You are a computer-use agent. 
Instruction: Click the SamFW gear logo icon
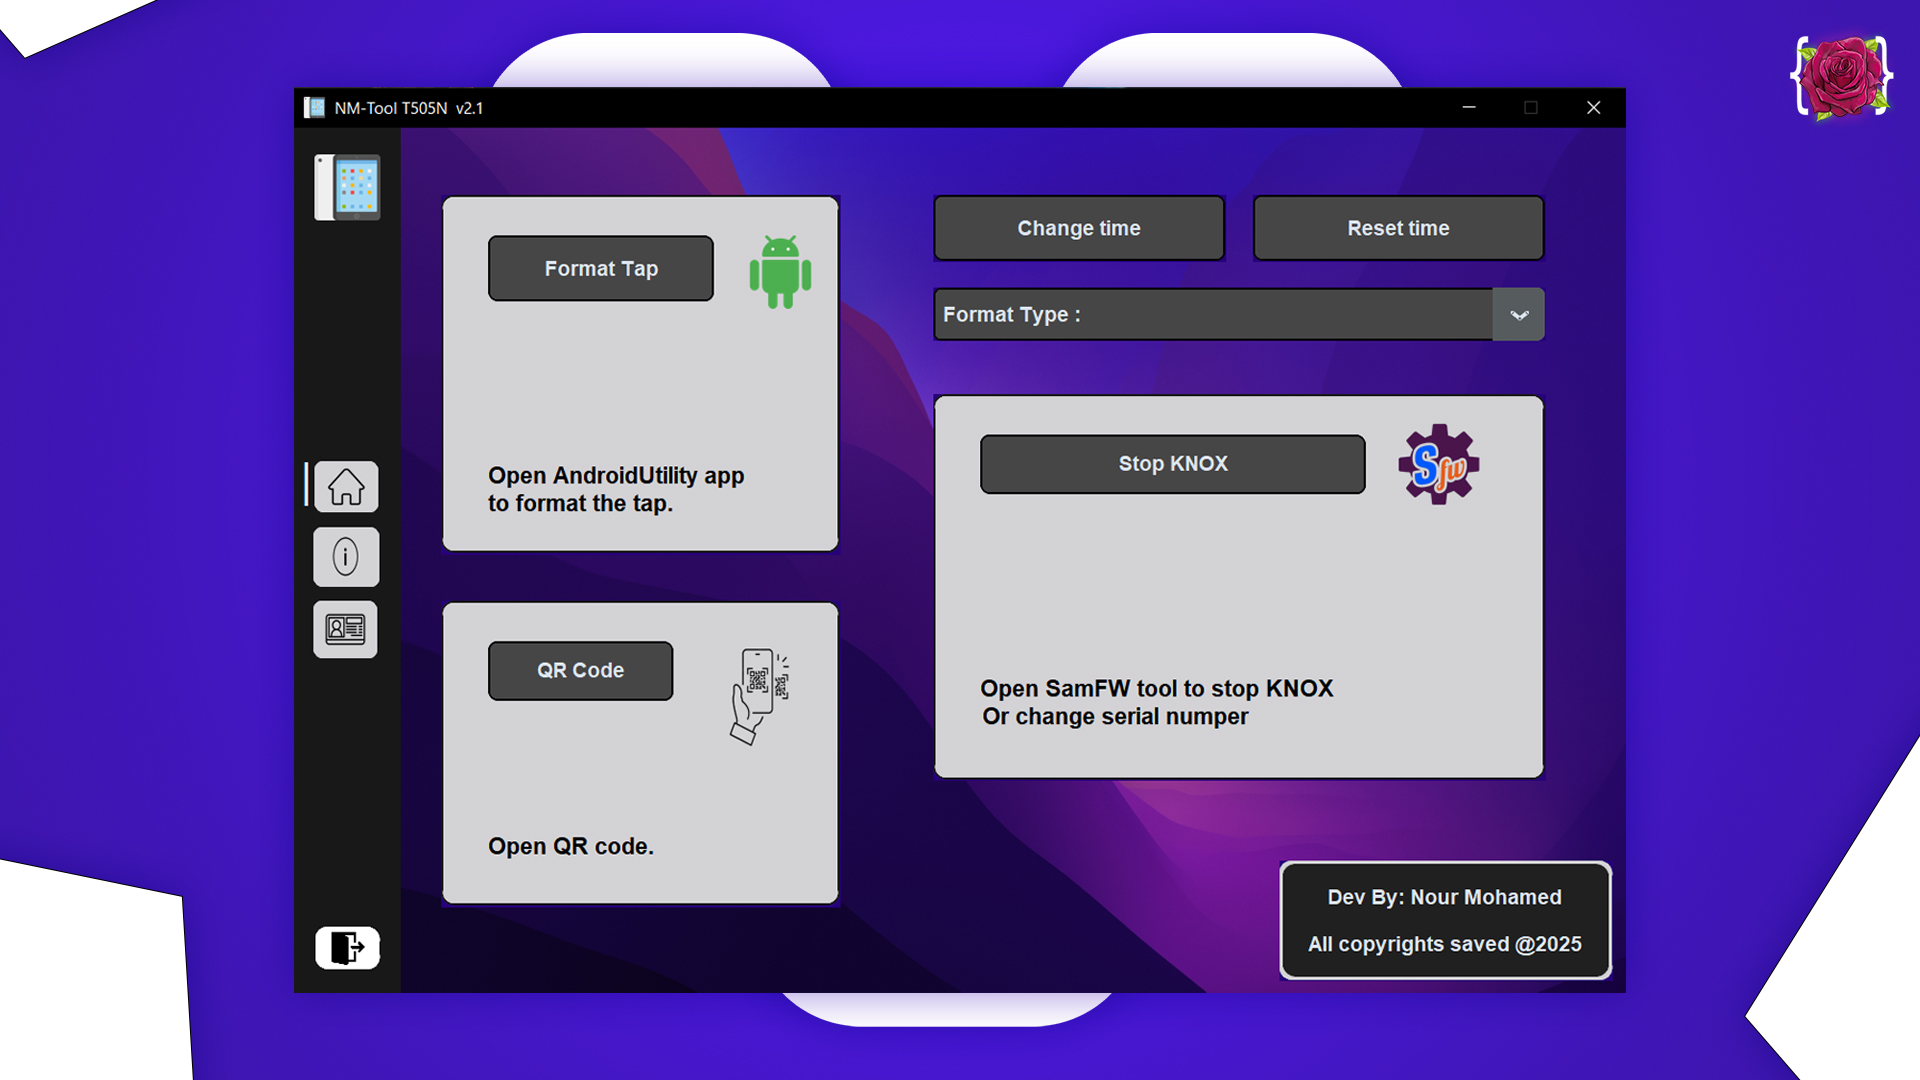click(x=1438, y=464)
